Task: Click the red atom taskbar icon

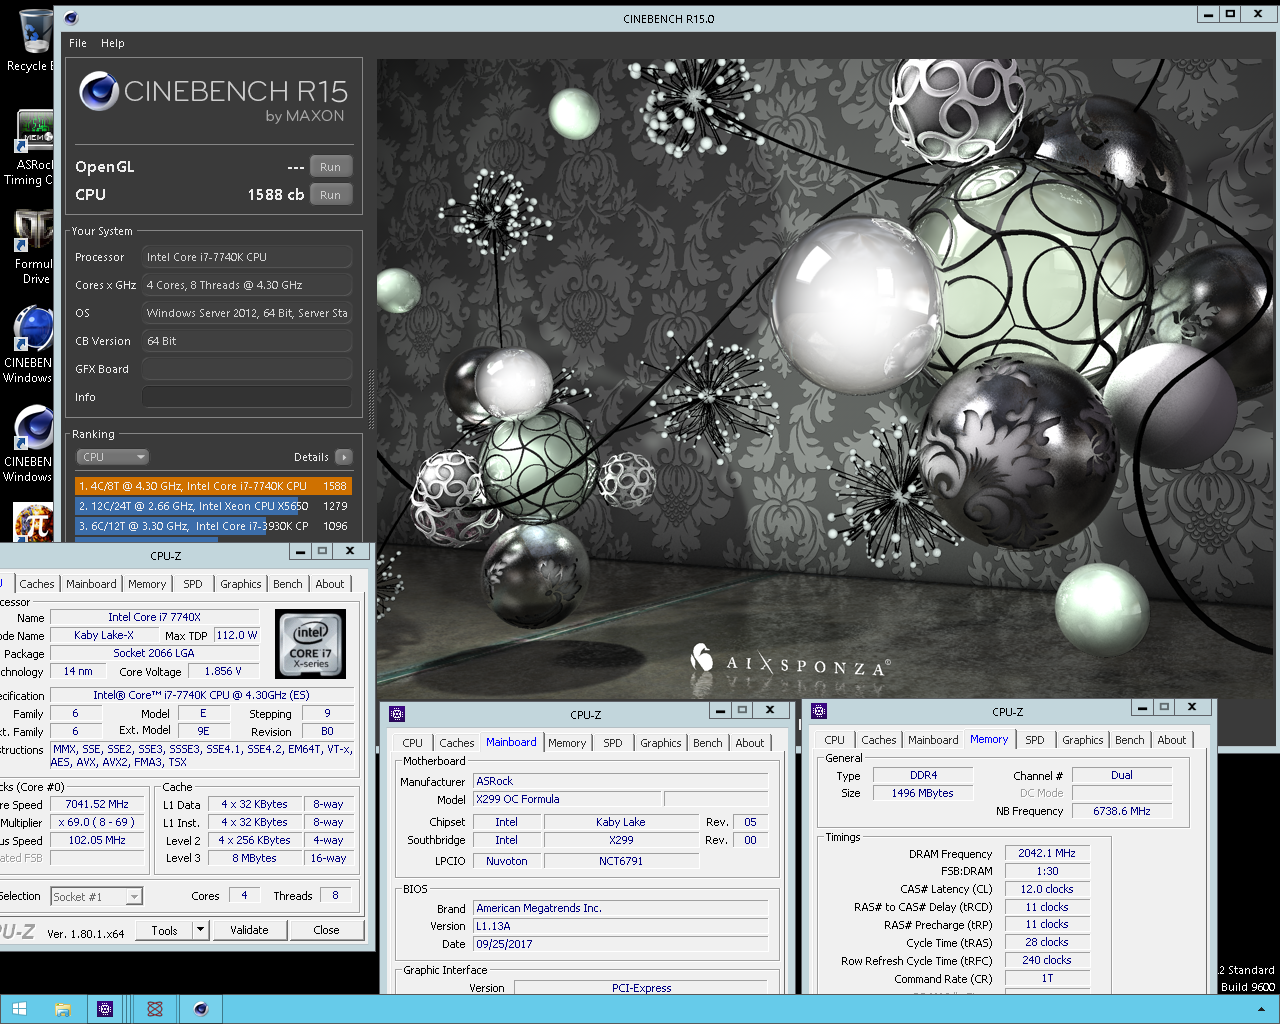Action: [154, 1009]
